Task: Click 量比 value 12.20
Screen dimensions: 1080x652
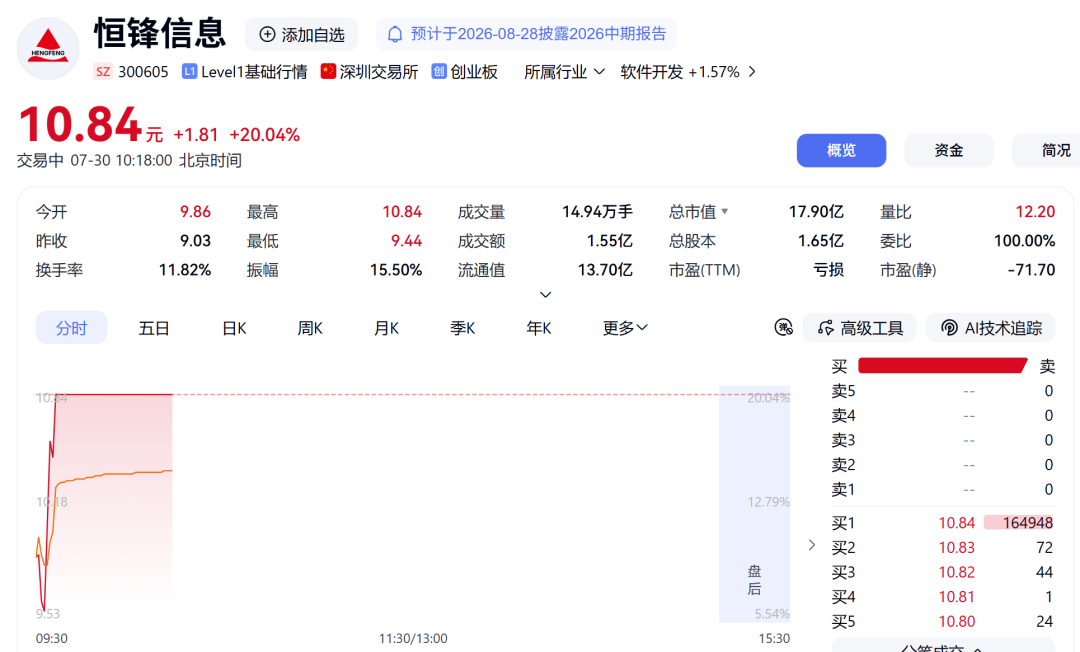Action: point(1035,211)
